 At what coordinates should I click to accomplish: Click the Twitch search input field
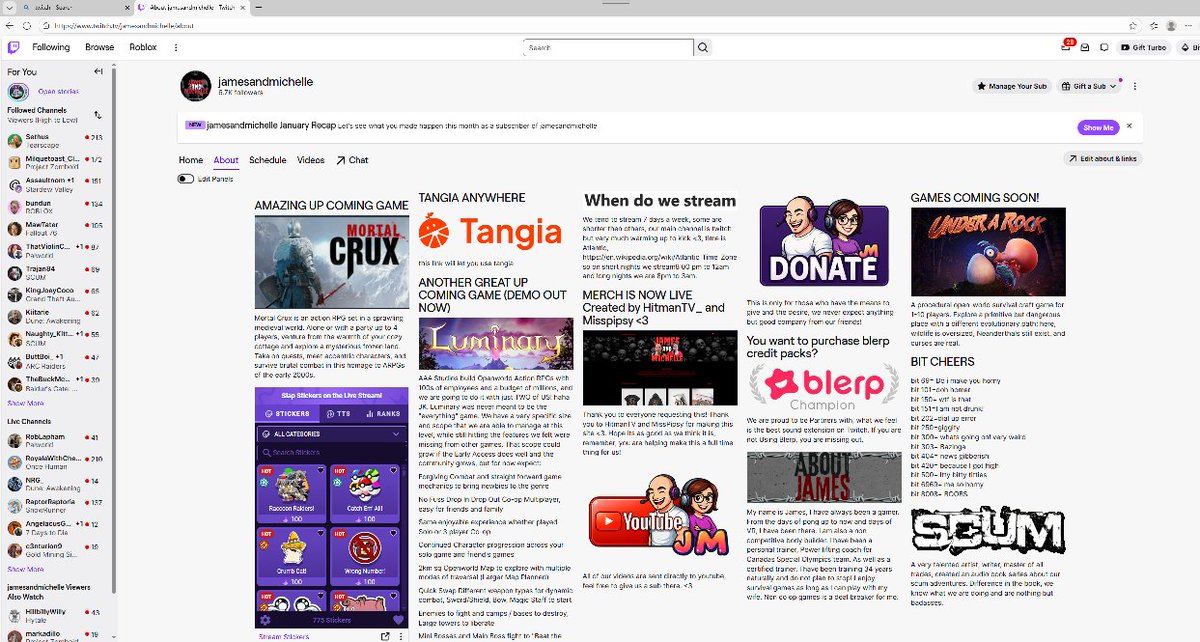608,47
